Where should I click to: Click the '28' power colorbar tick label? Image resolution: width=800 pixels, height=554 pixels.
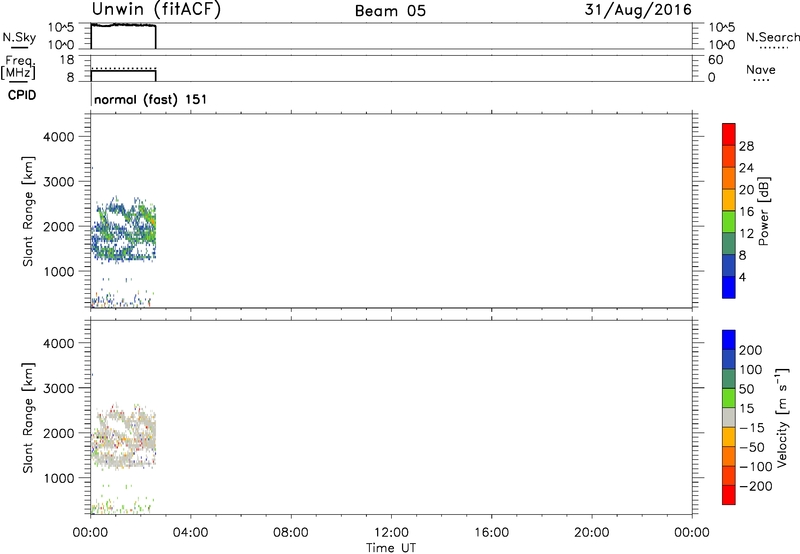tap(746, 146)
